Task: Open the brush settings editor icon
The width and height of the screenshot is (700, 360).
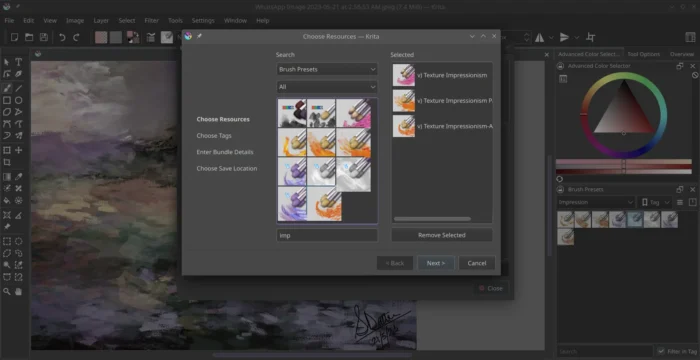Action: click(x=151, y=38)
